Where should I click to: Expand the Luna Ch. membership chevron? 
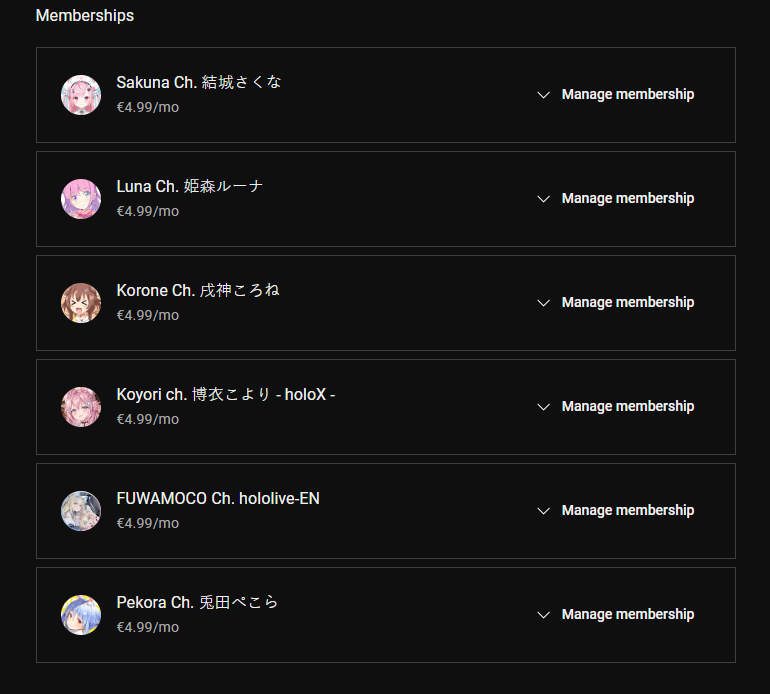[543, 199]
